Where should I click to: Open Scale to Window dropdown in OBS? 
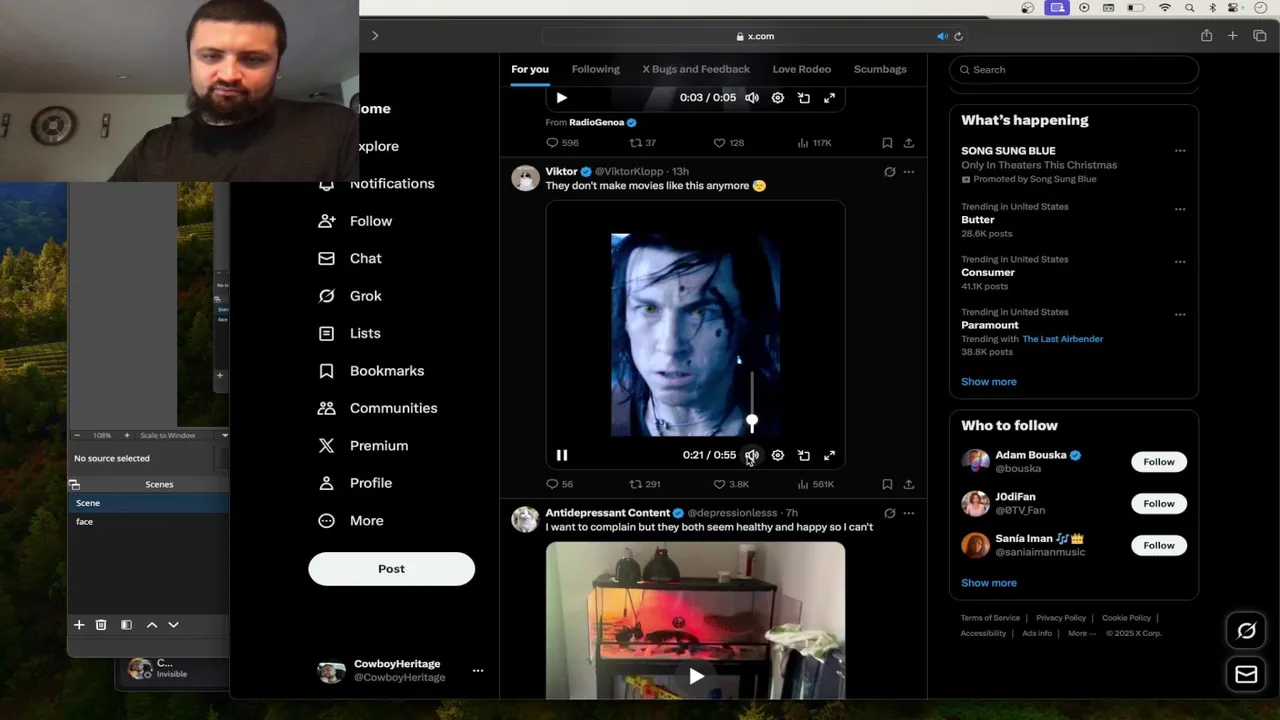(184, 435)
